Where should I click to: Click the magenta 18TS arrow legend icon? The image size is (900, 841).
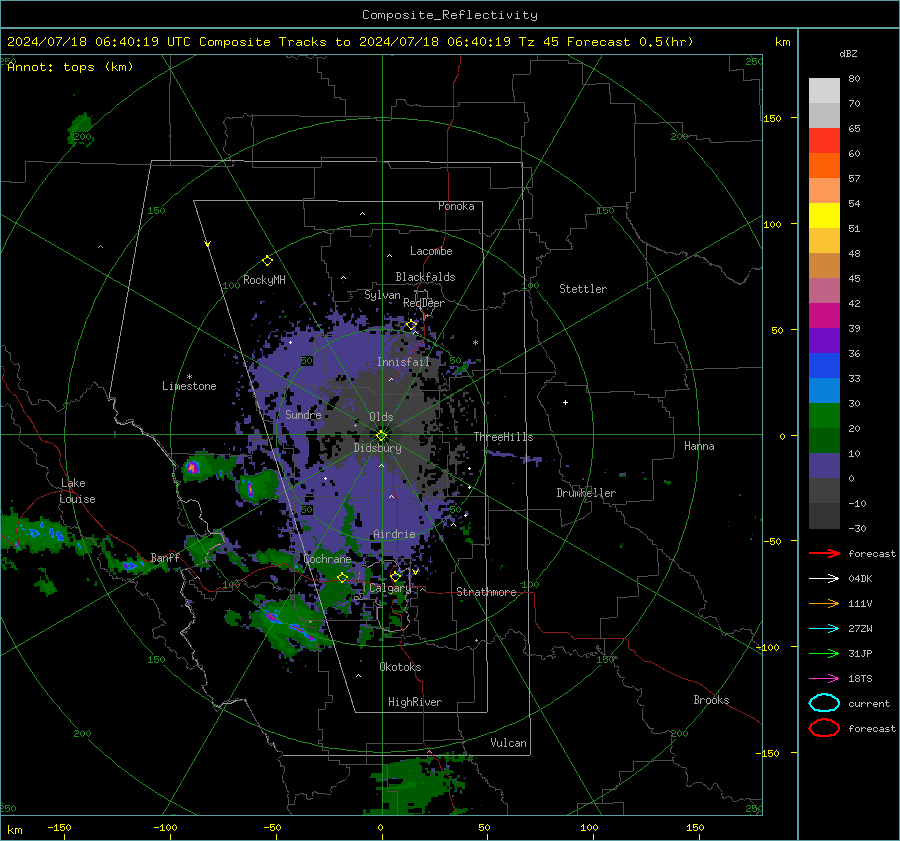824,679
